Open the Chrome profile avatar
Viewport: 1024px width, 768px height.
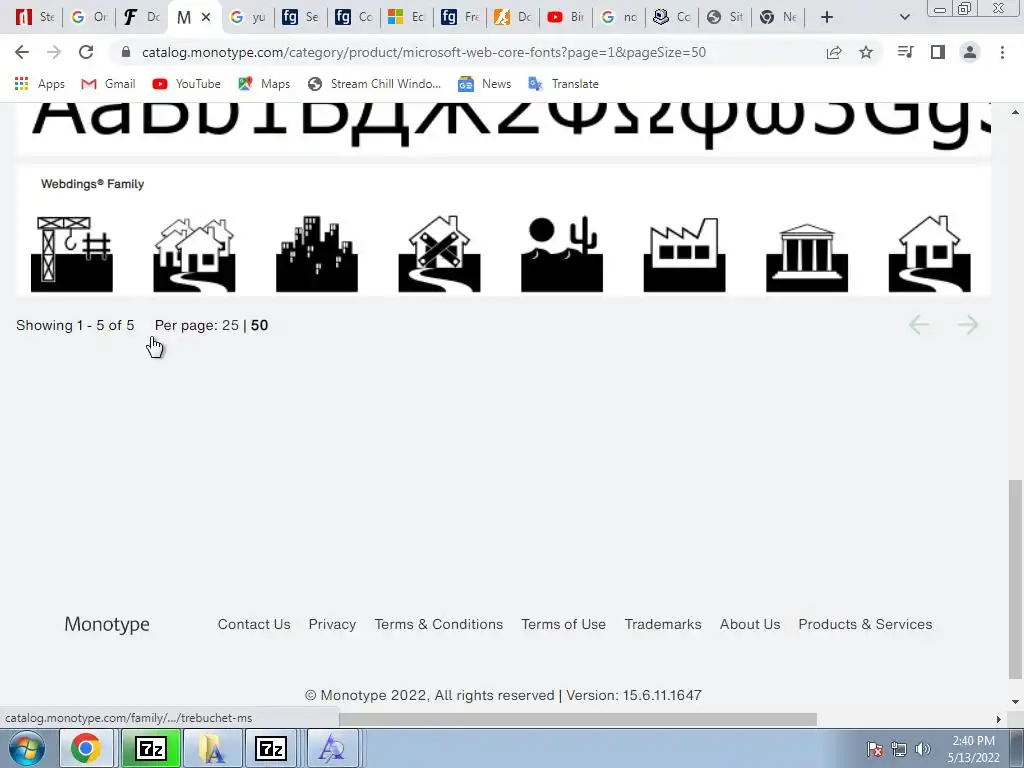(970, 52)
